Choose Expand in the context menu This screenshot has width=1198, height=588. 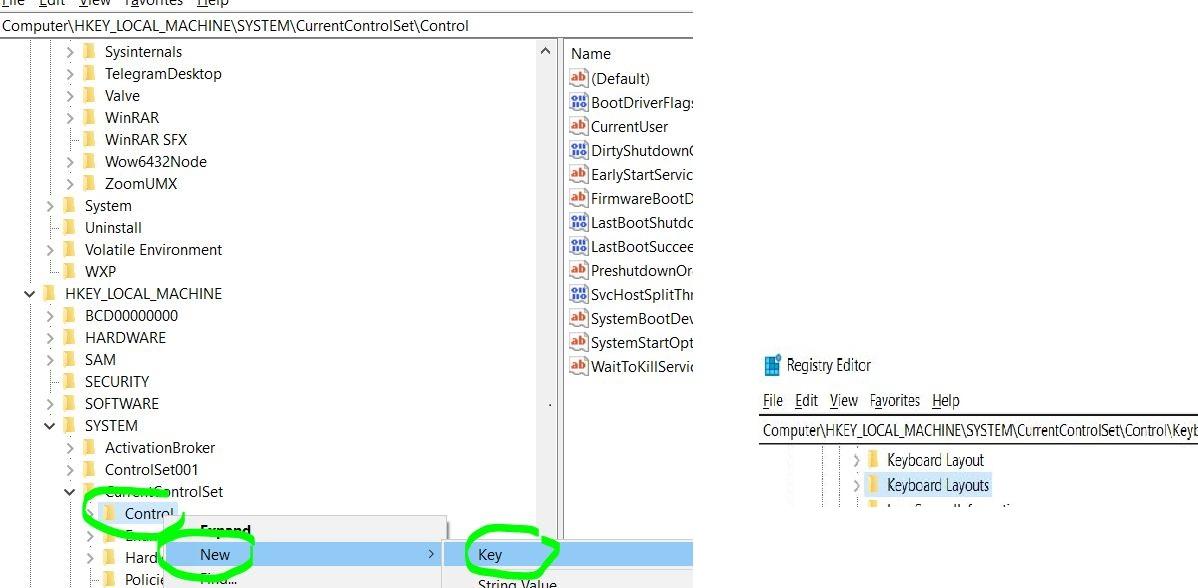click(225, 530)
